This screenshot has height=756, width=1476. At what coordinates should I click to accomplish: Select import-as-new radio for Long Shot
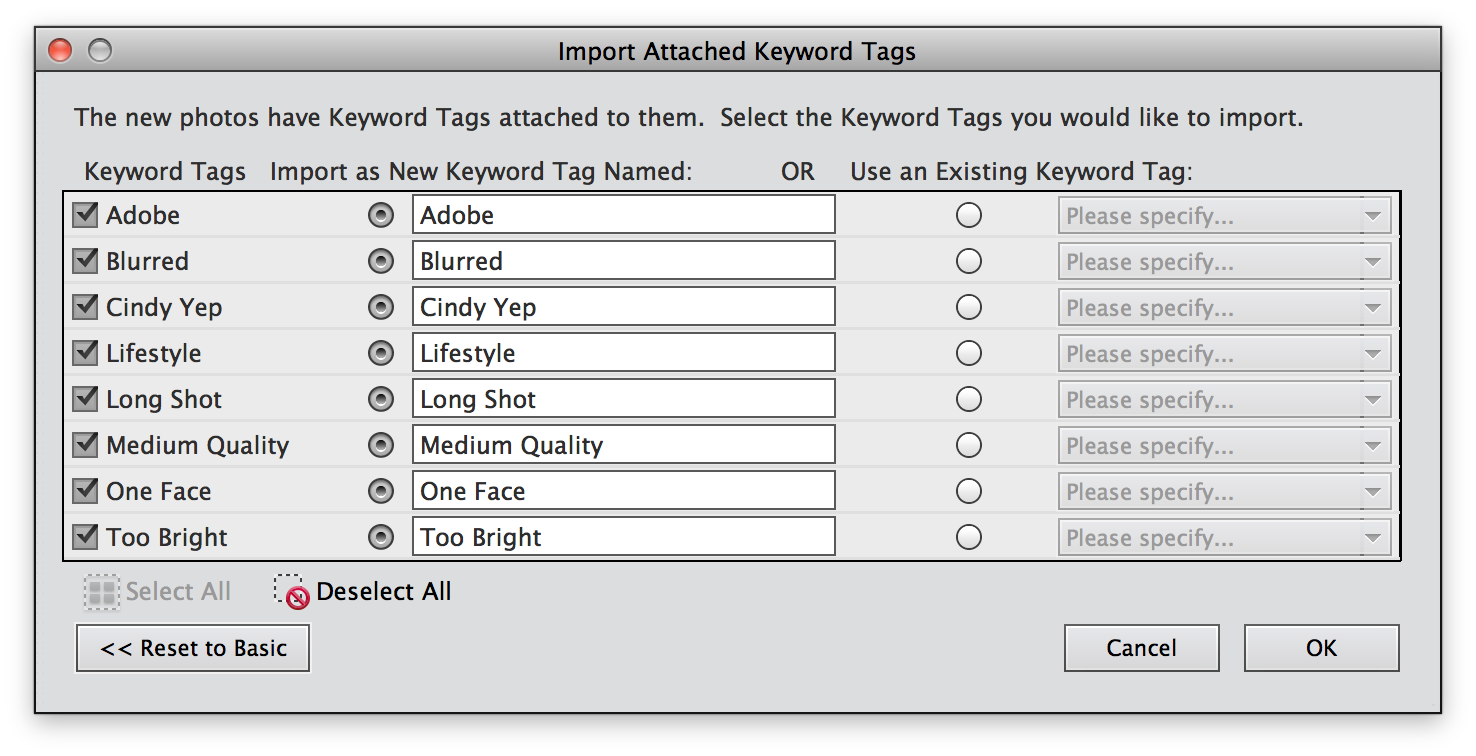coord(380,399)
